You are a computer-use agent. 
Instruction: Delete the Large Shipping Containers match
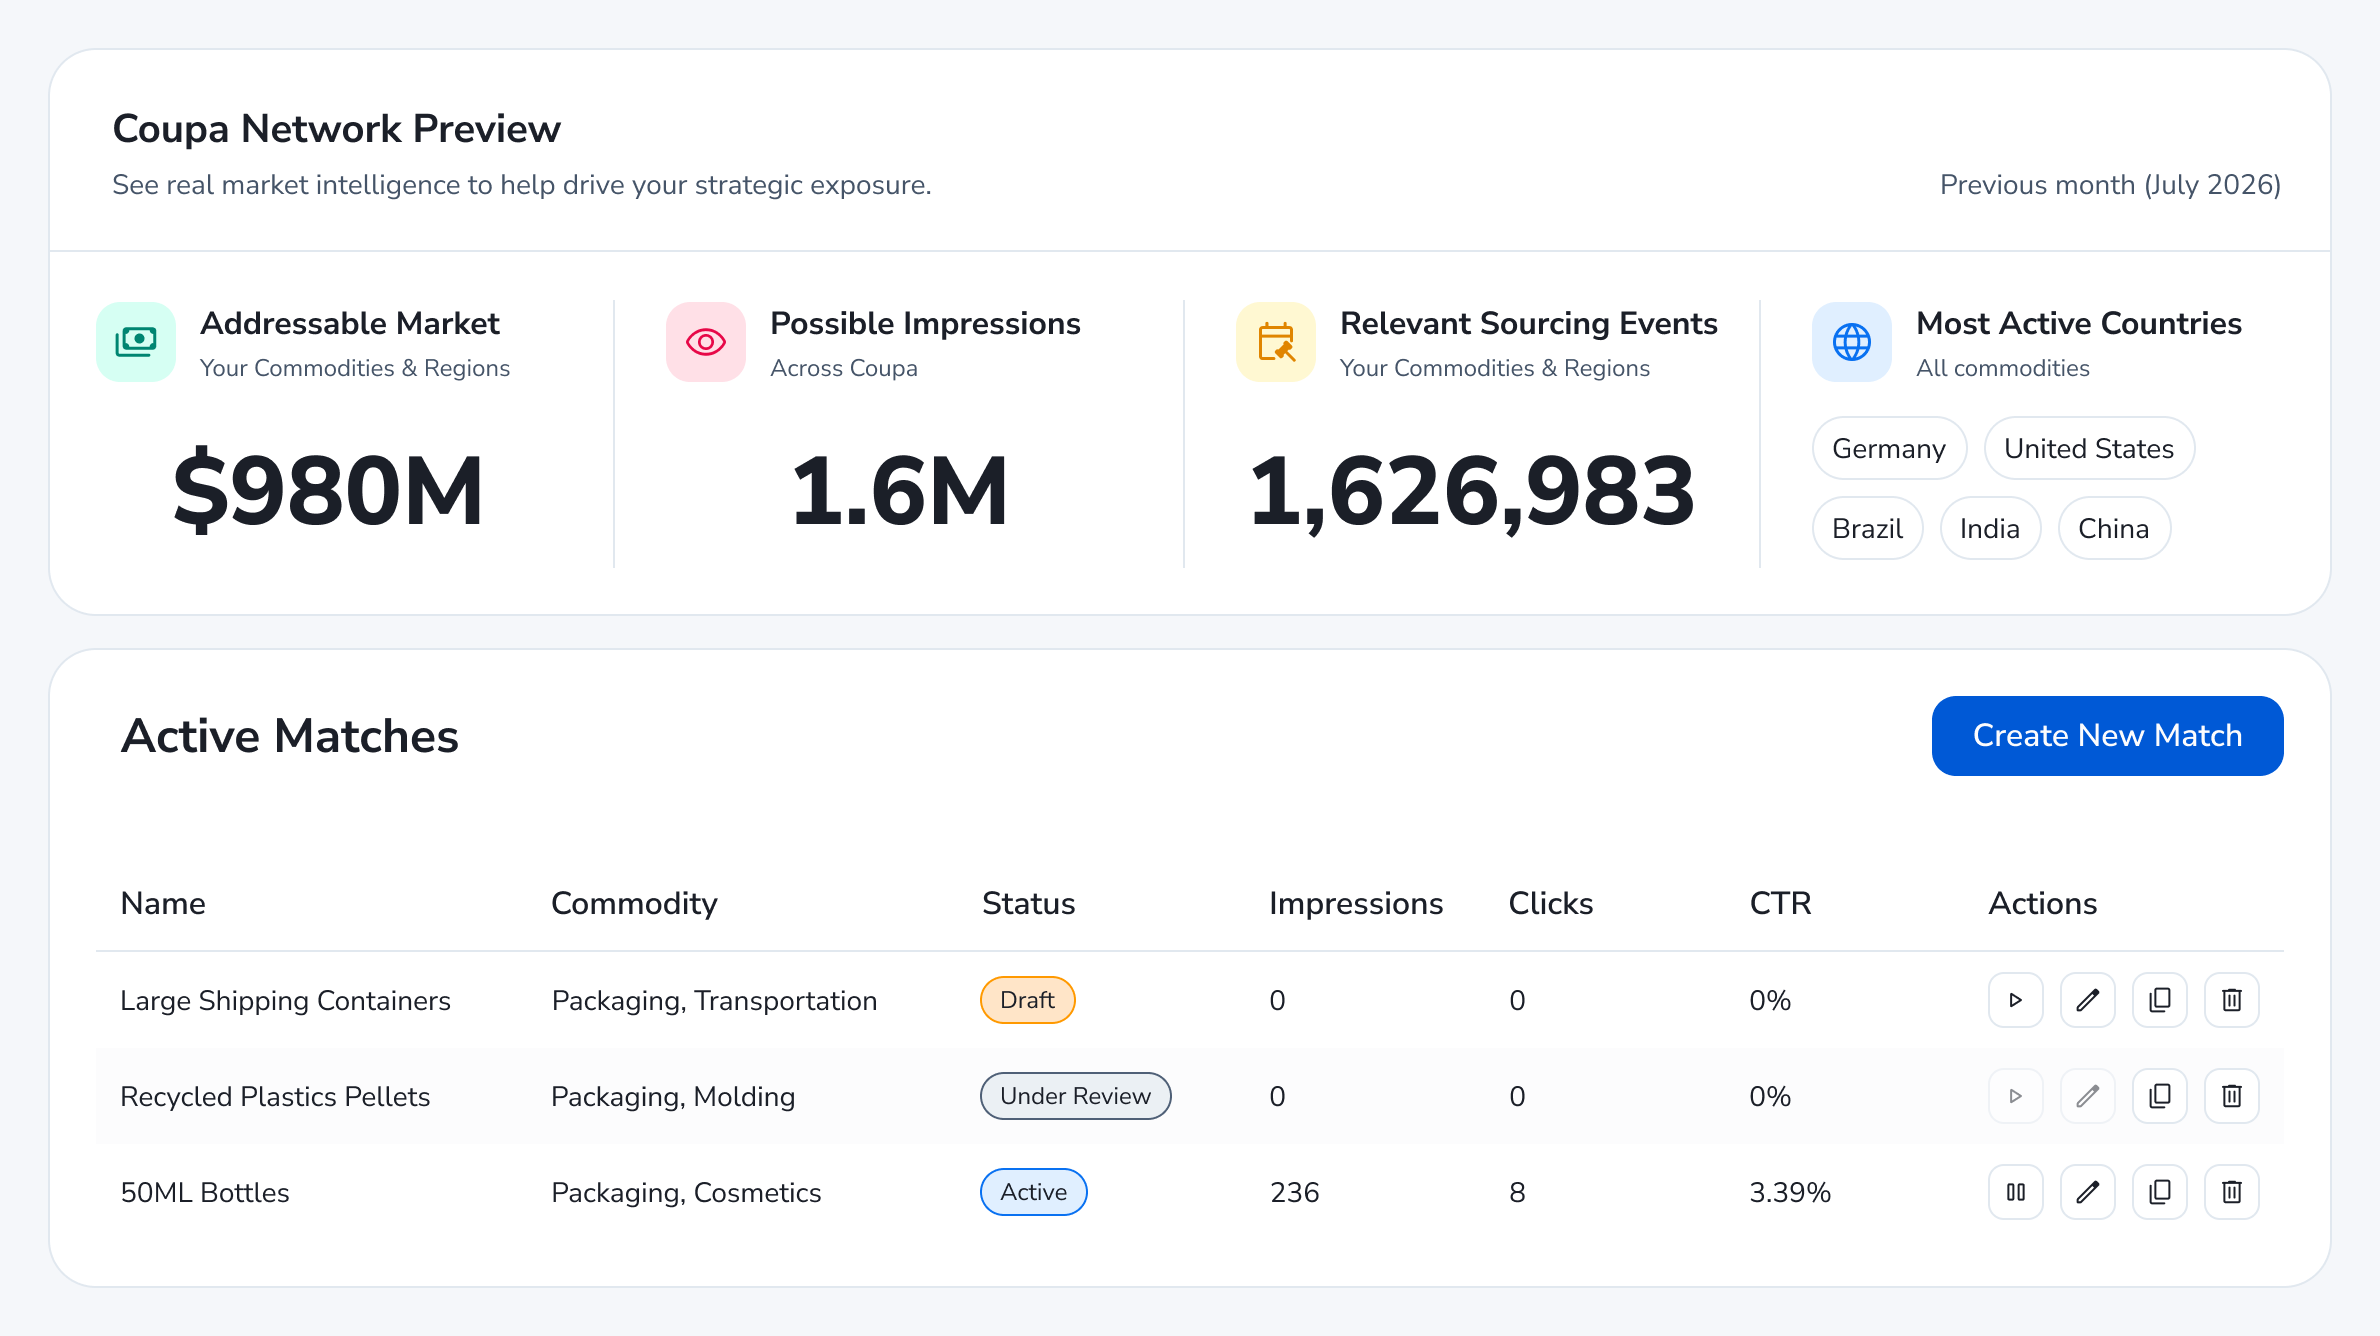pyautogui.click(x=2231, y=1000)
